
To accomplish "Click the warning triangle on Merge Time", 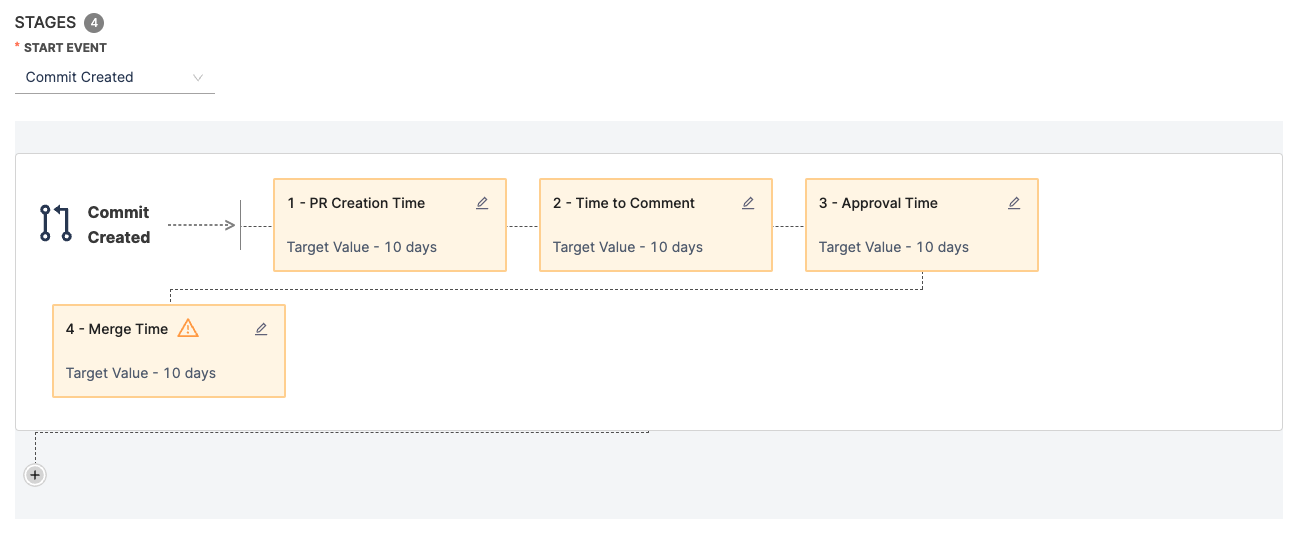I will tap(188, 328).
